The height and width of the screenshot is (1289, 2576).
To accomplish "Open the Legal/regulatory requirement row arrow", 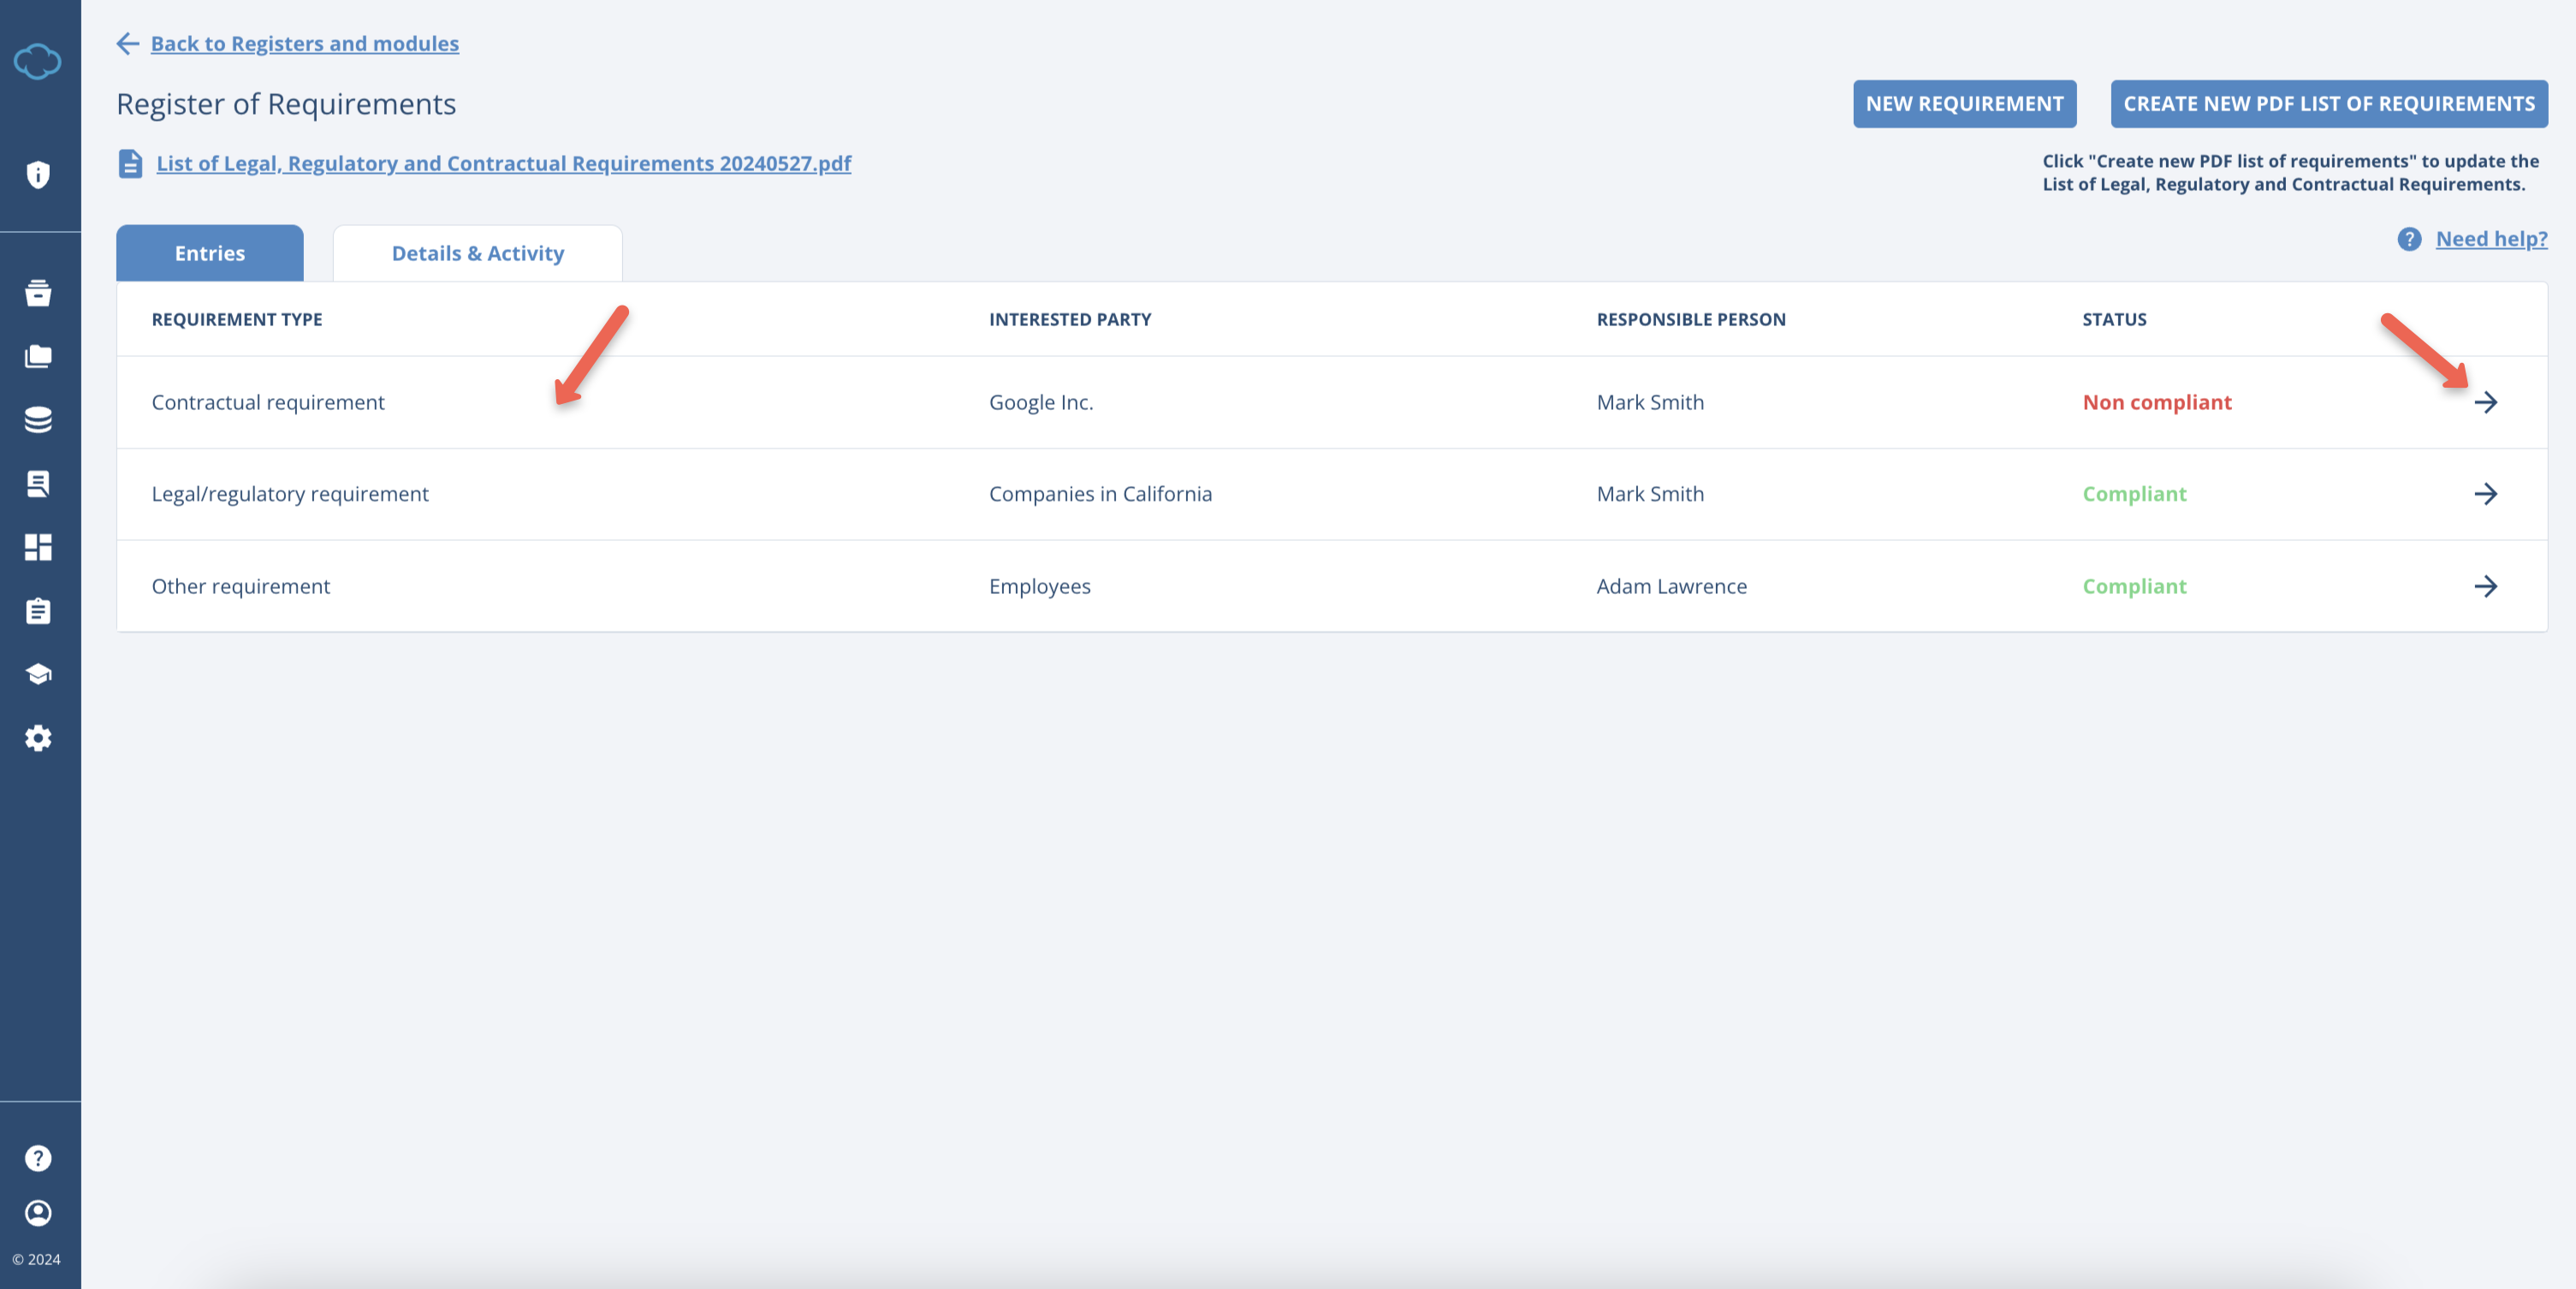I will click(2485, 494).
